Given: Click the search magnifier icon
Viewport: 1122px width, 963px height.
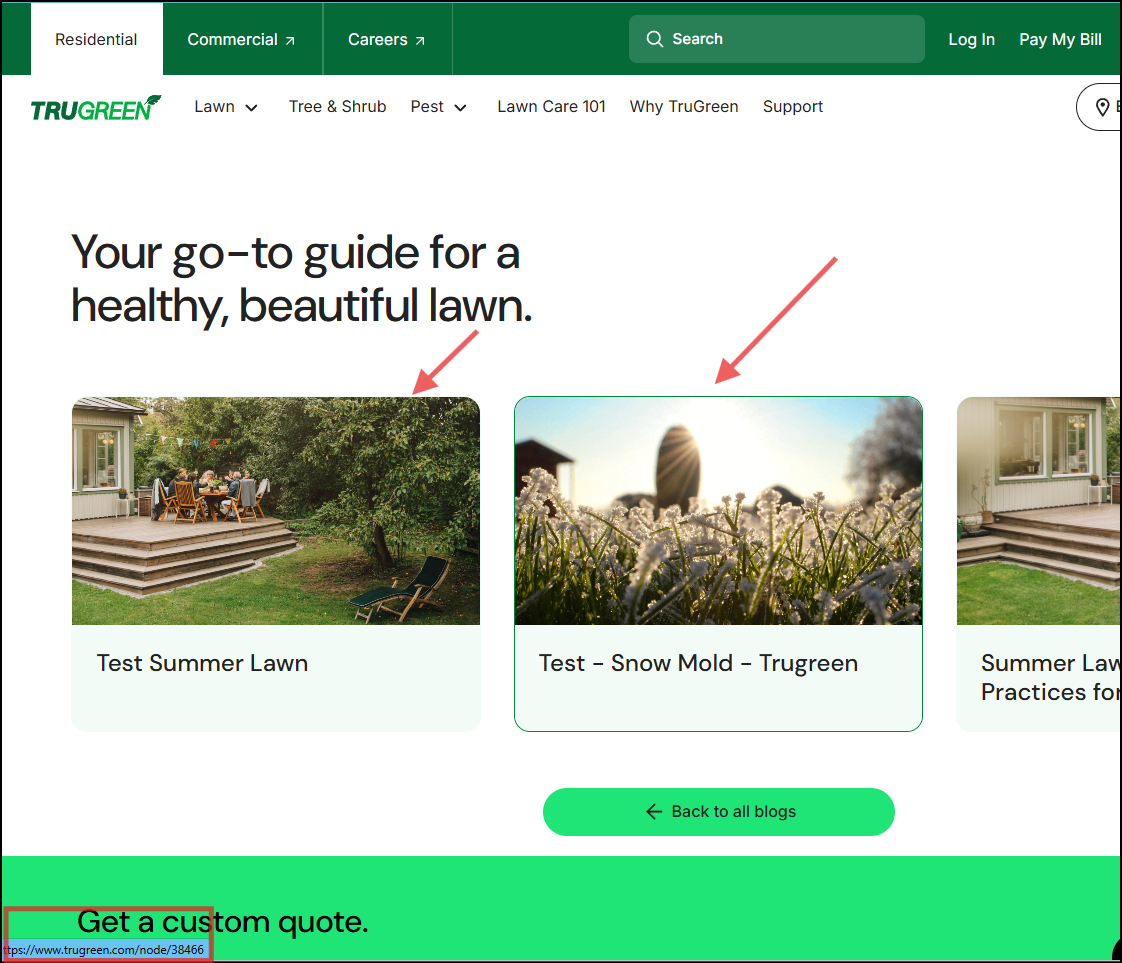Looking at the screenshot, I should (655, 39).
